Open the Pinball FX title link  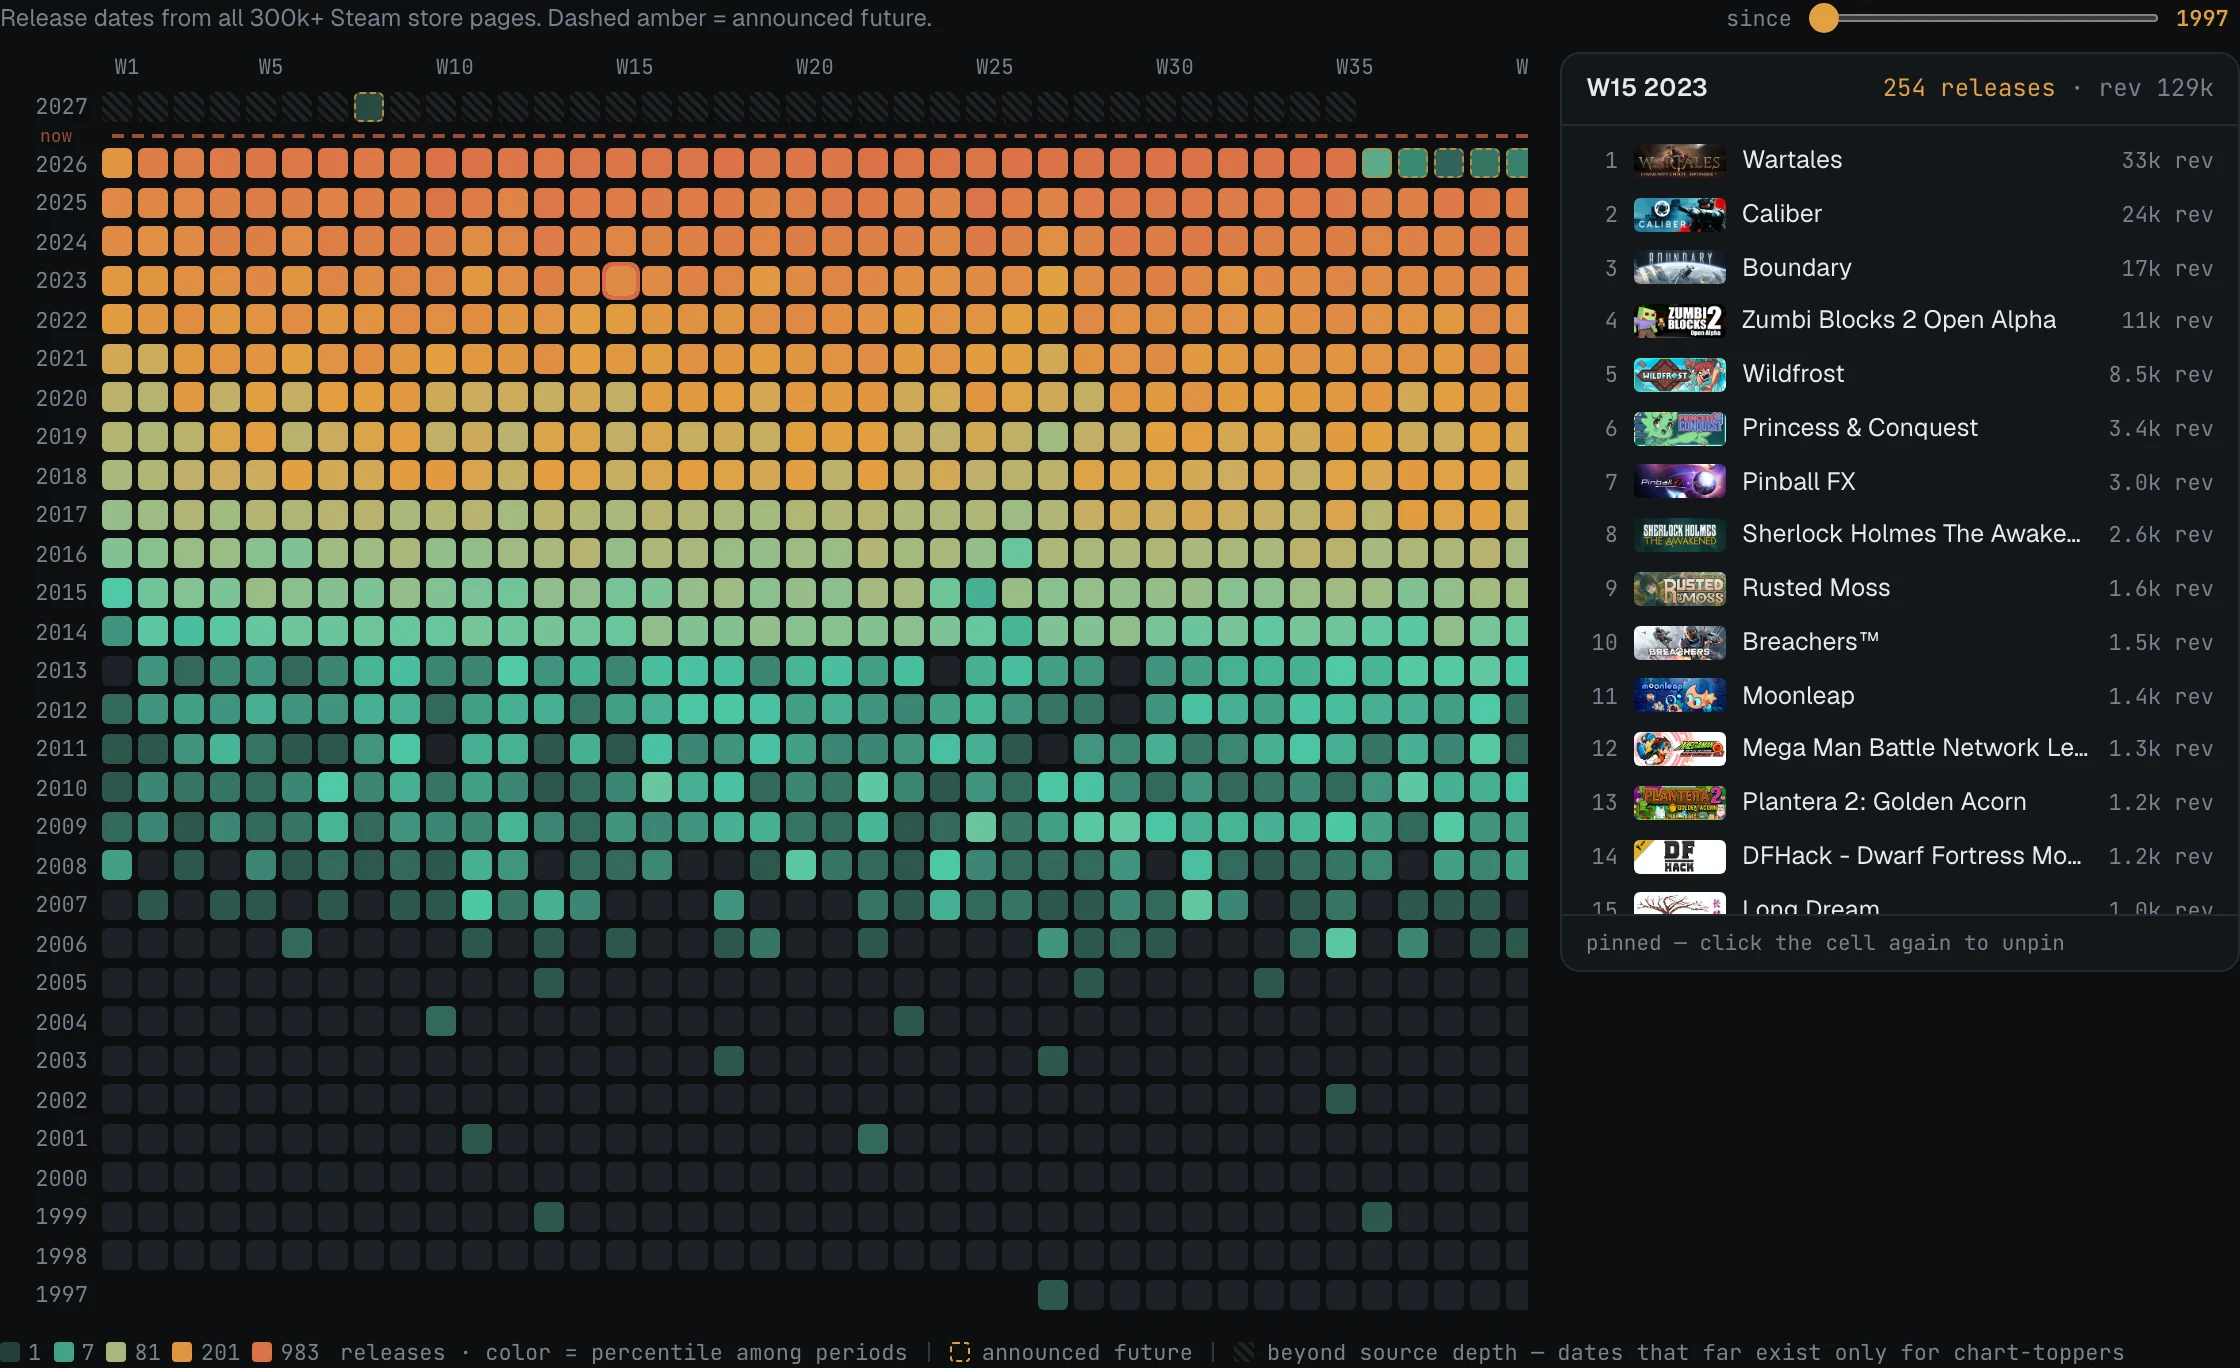coord(1798,482)
